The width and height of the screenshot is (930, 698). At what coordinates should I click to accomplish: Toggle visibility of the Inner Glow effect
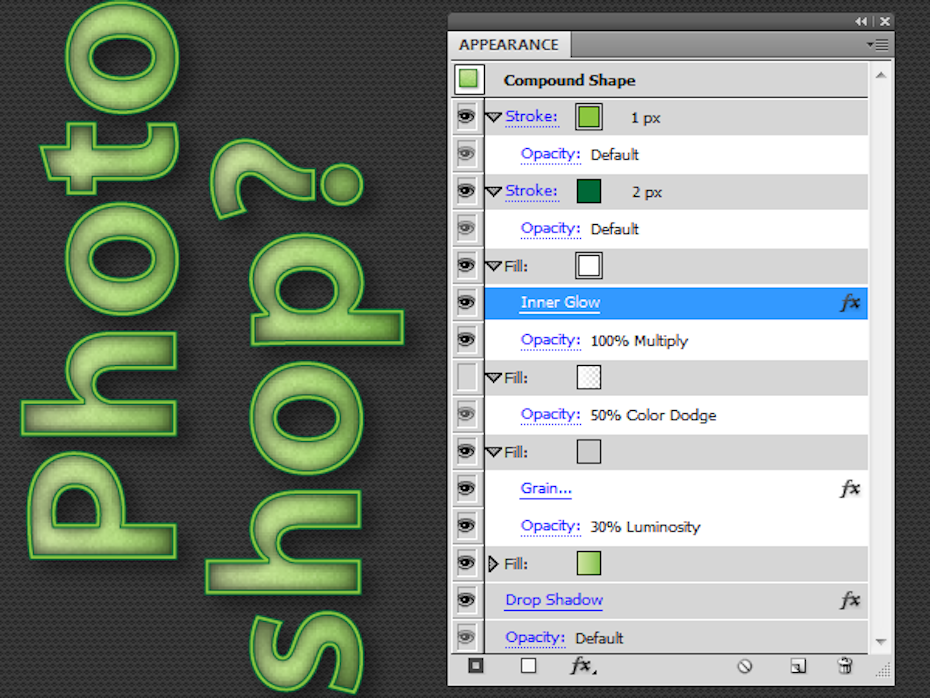tap(466, 303)
